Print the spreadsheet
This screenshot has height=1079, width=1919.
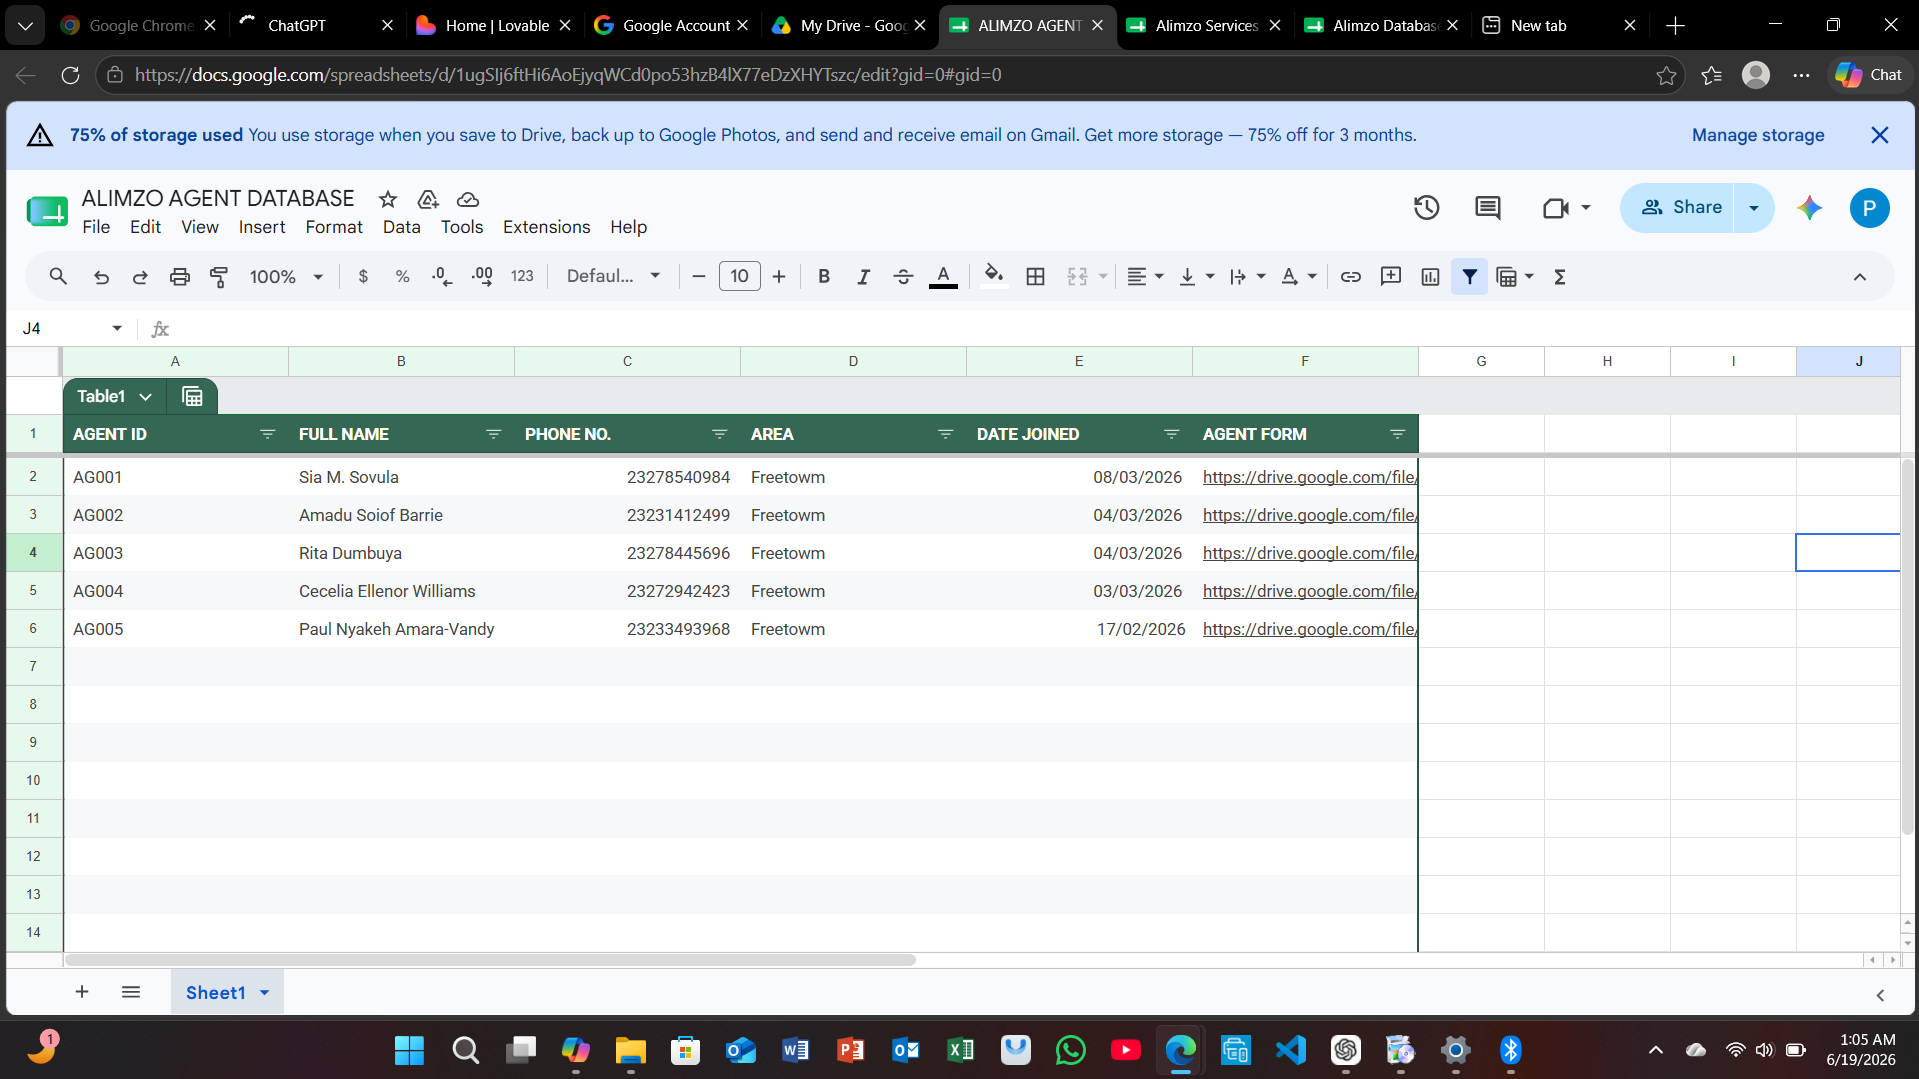[180, 276]
